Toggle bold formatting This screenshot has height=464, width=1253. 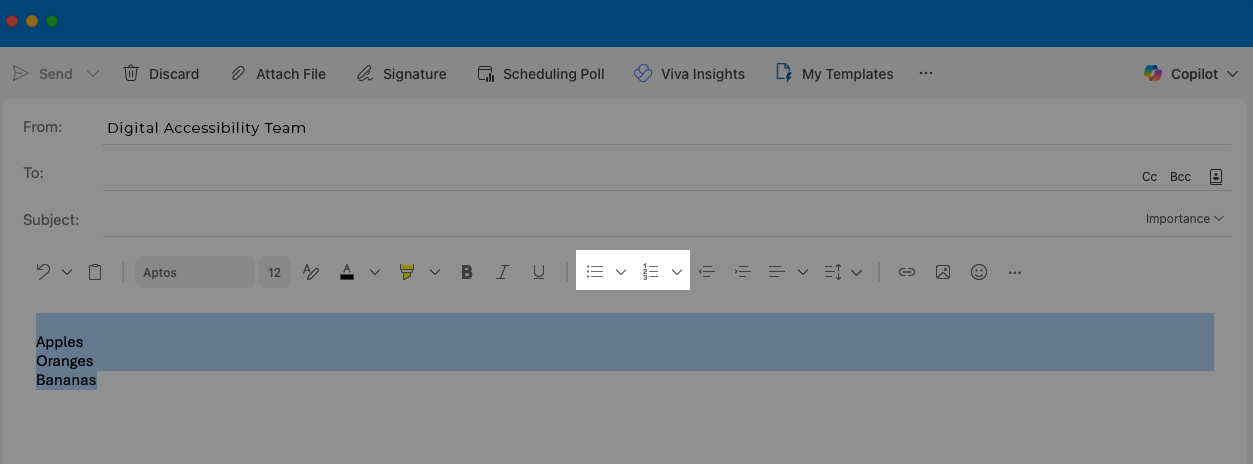tap(466, 272)
